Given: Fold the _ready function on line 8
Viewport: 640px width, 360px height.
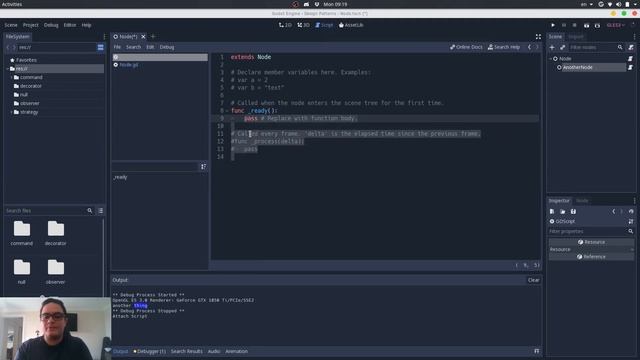Looking at the screenshot, I should (x=227, y=111).
